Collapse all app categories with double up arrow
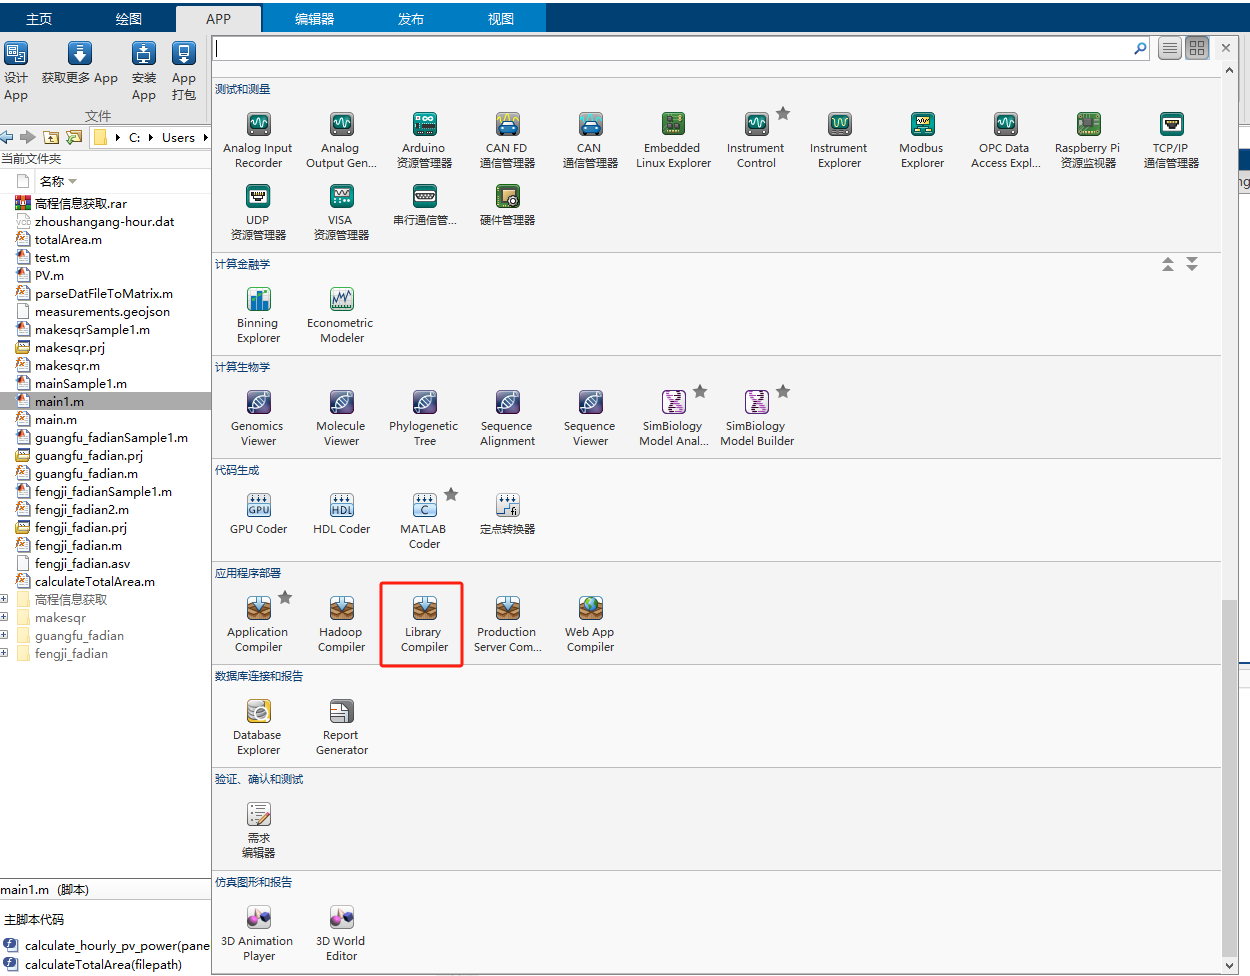1250x976 pixels. tap(1168, 264)
